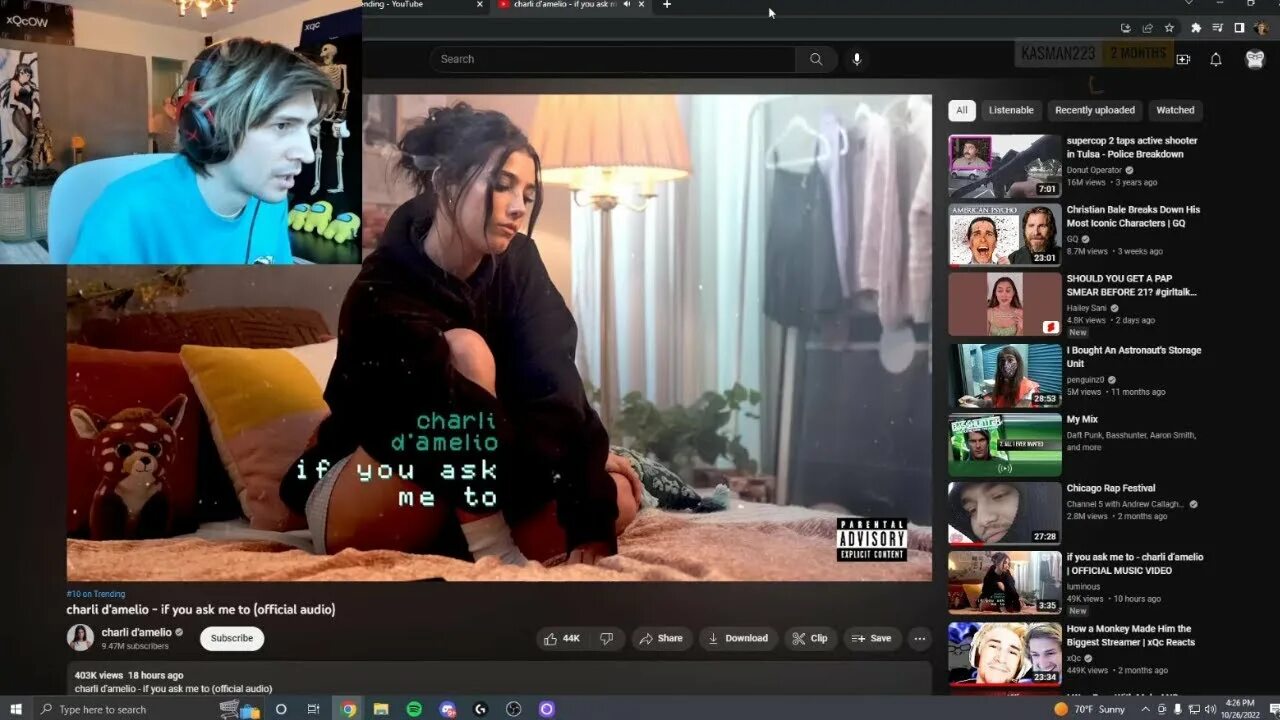Click Channel 5 with Andrew Callaghan name
The width and height of the screenshot is (1280, 720).
(1125, 504)
